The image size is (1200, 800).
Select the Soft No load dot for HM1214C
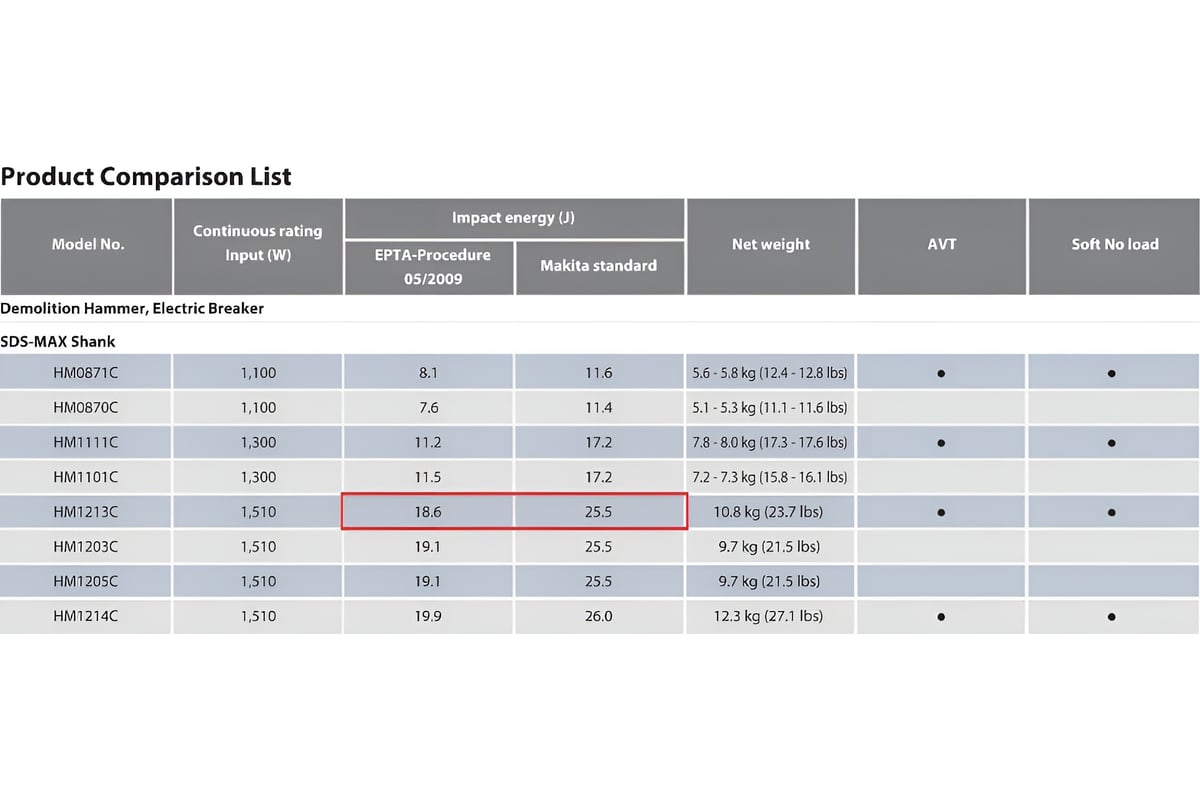coord(1112,617)
